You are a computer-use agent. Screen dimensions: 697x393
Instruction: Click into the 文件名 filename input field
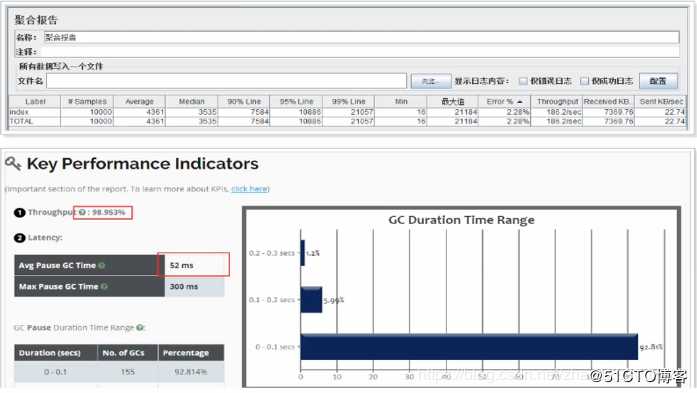(227, 81)
